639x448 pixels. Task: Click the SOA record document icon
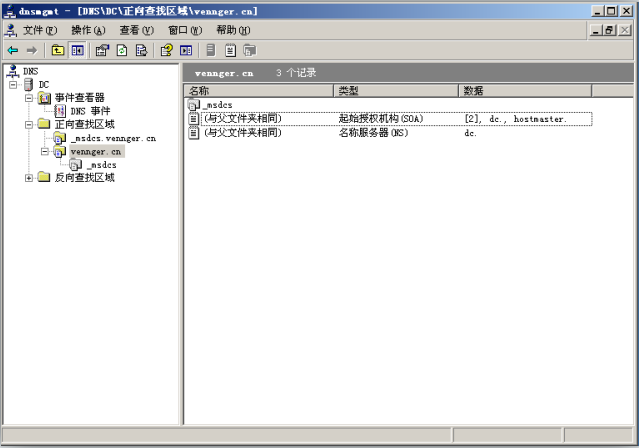194,119
